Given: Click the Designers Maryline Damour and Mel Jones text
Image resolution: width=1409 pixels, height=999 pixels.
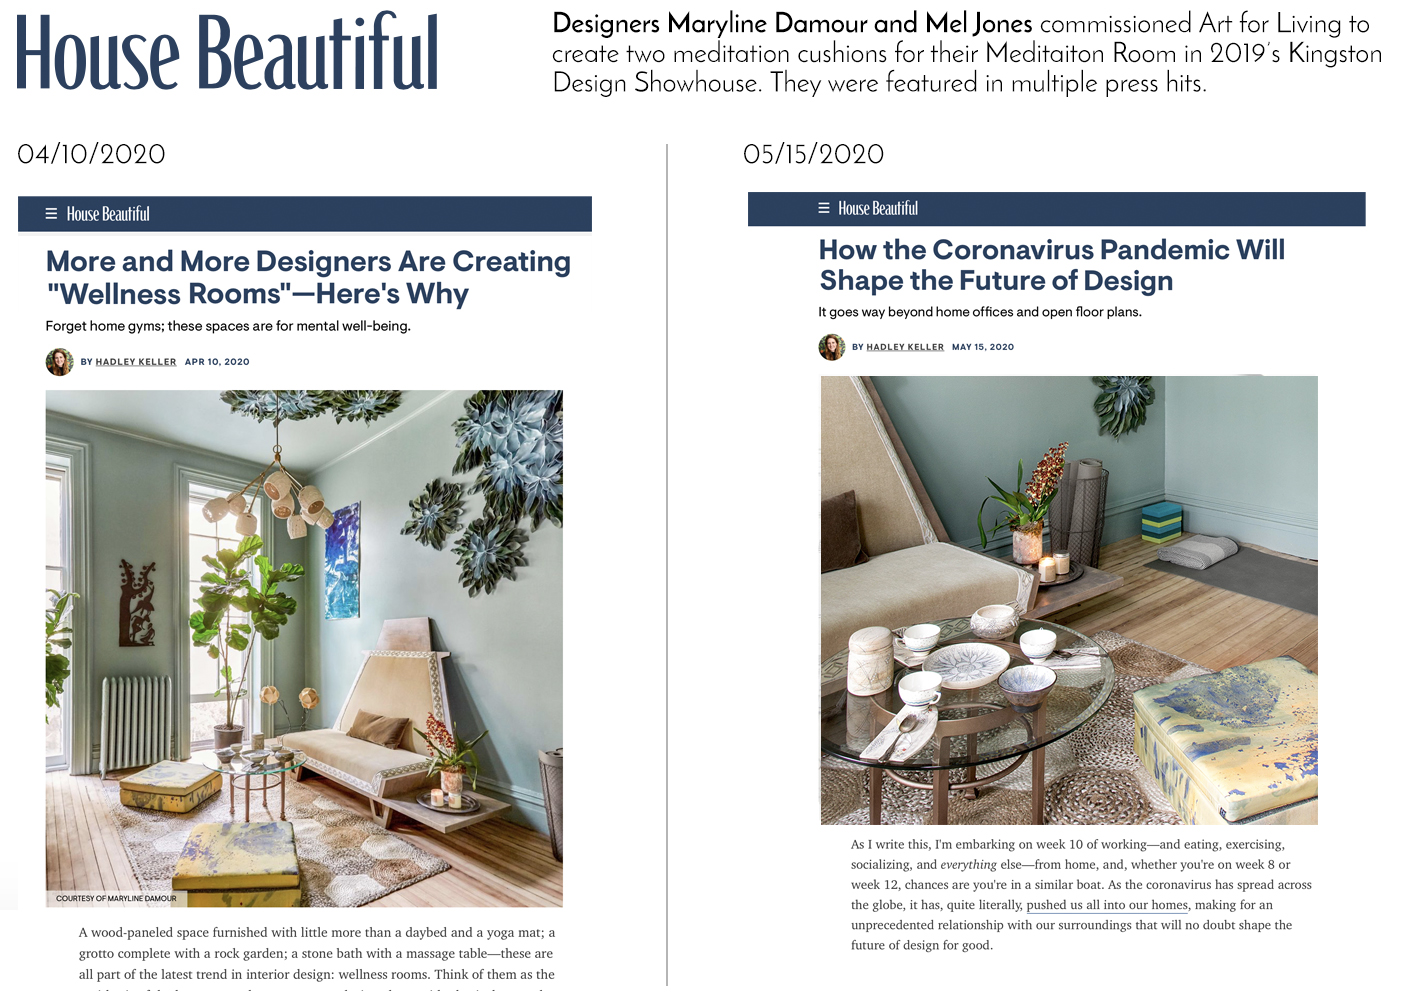Looking at the screenshot, I should pyautogui.click(x=792, y=24).
